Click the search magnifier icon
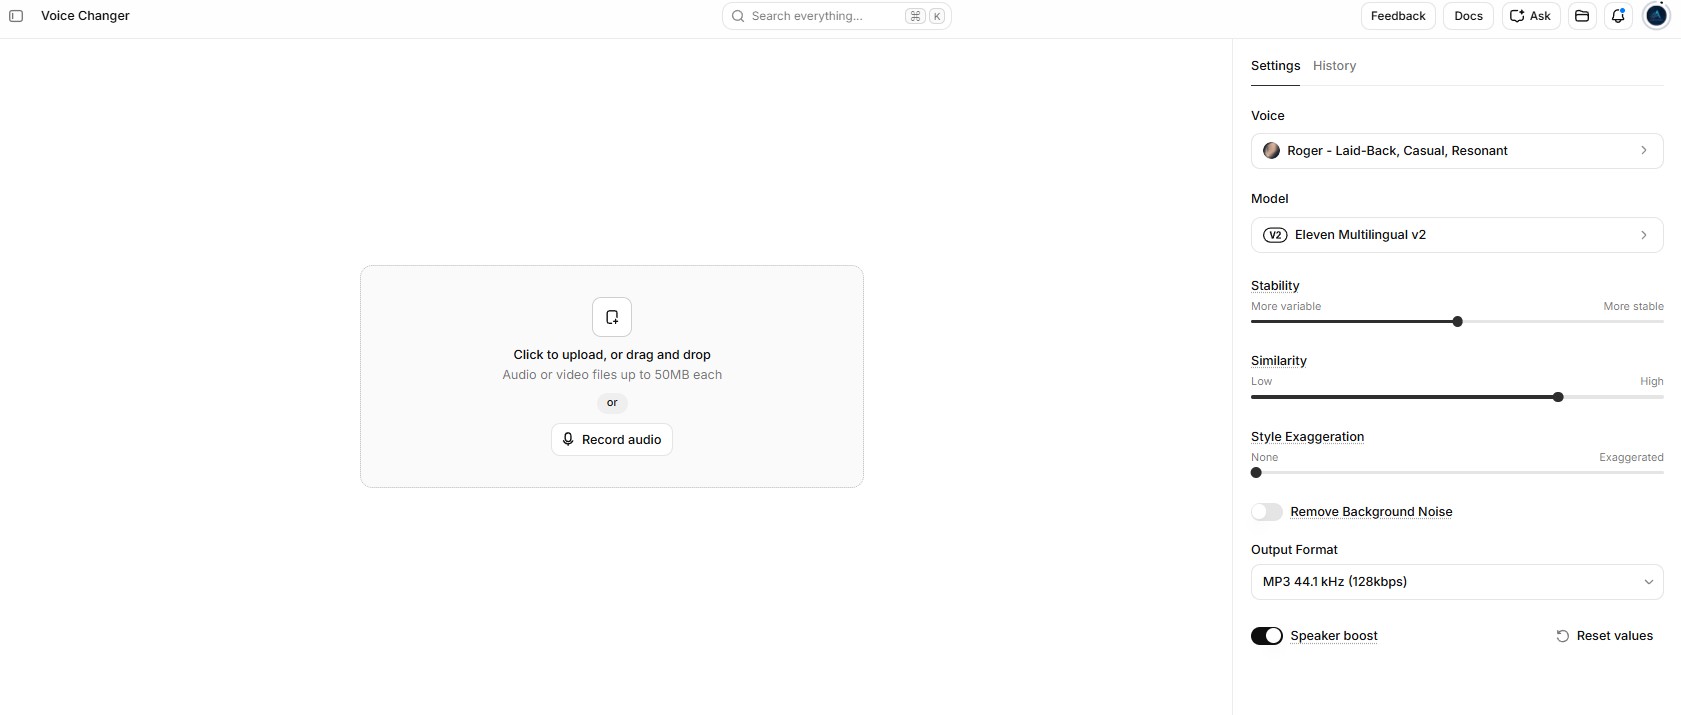Viewport: 1681px width, 715px height. (738, 16)
